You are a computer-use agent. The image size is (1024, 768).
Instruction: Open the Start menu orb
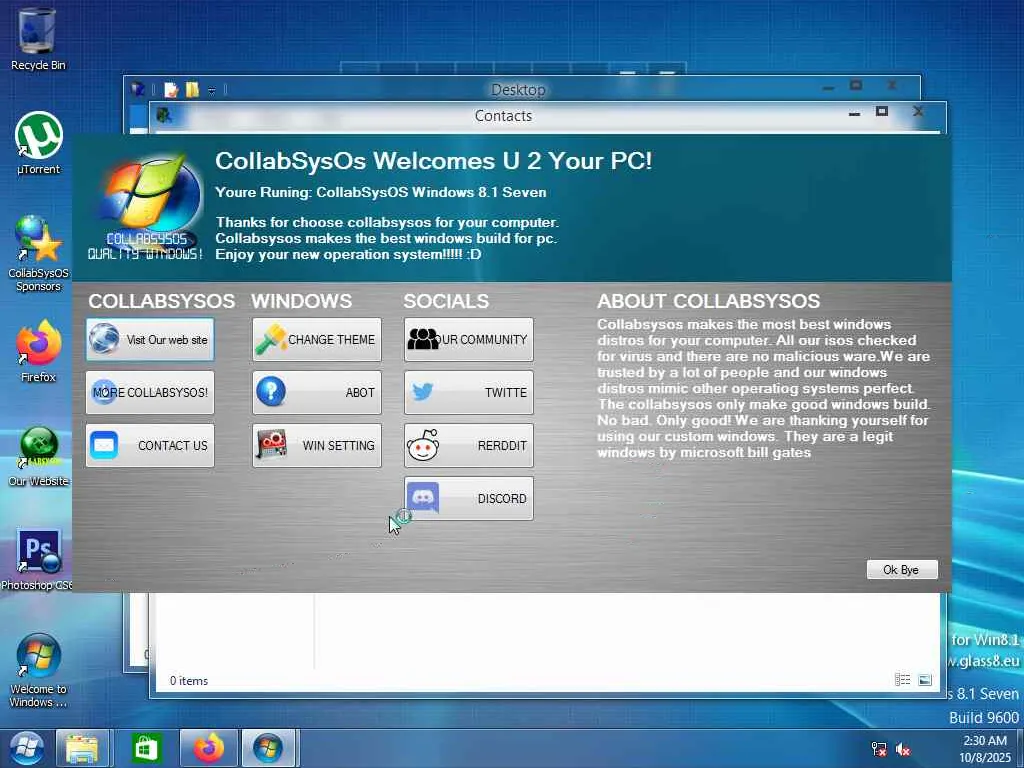(x=25, y=748)
